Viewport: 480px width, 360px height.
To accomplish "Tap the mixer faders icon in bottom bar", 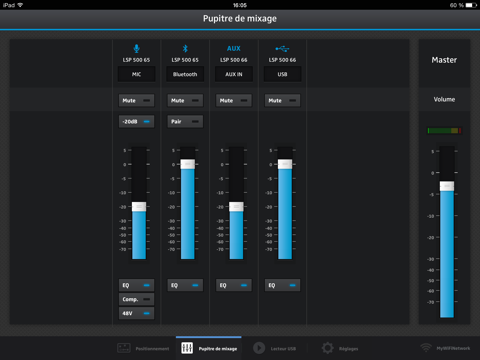I will tap(187, 348).
